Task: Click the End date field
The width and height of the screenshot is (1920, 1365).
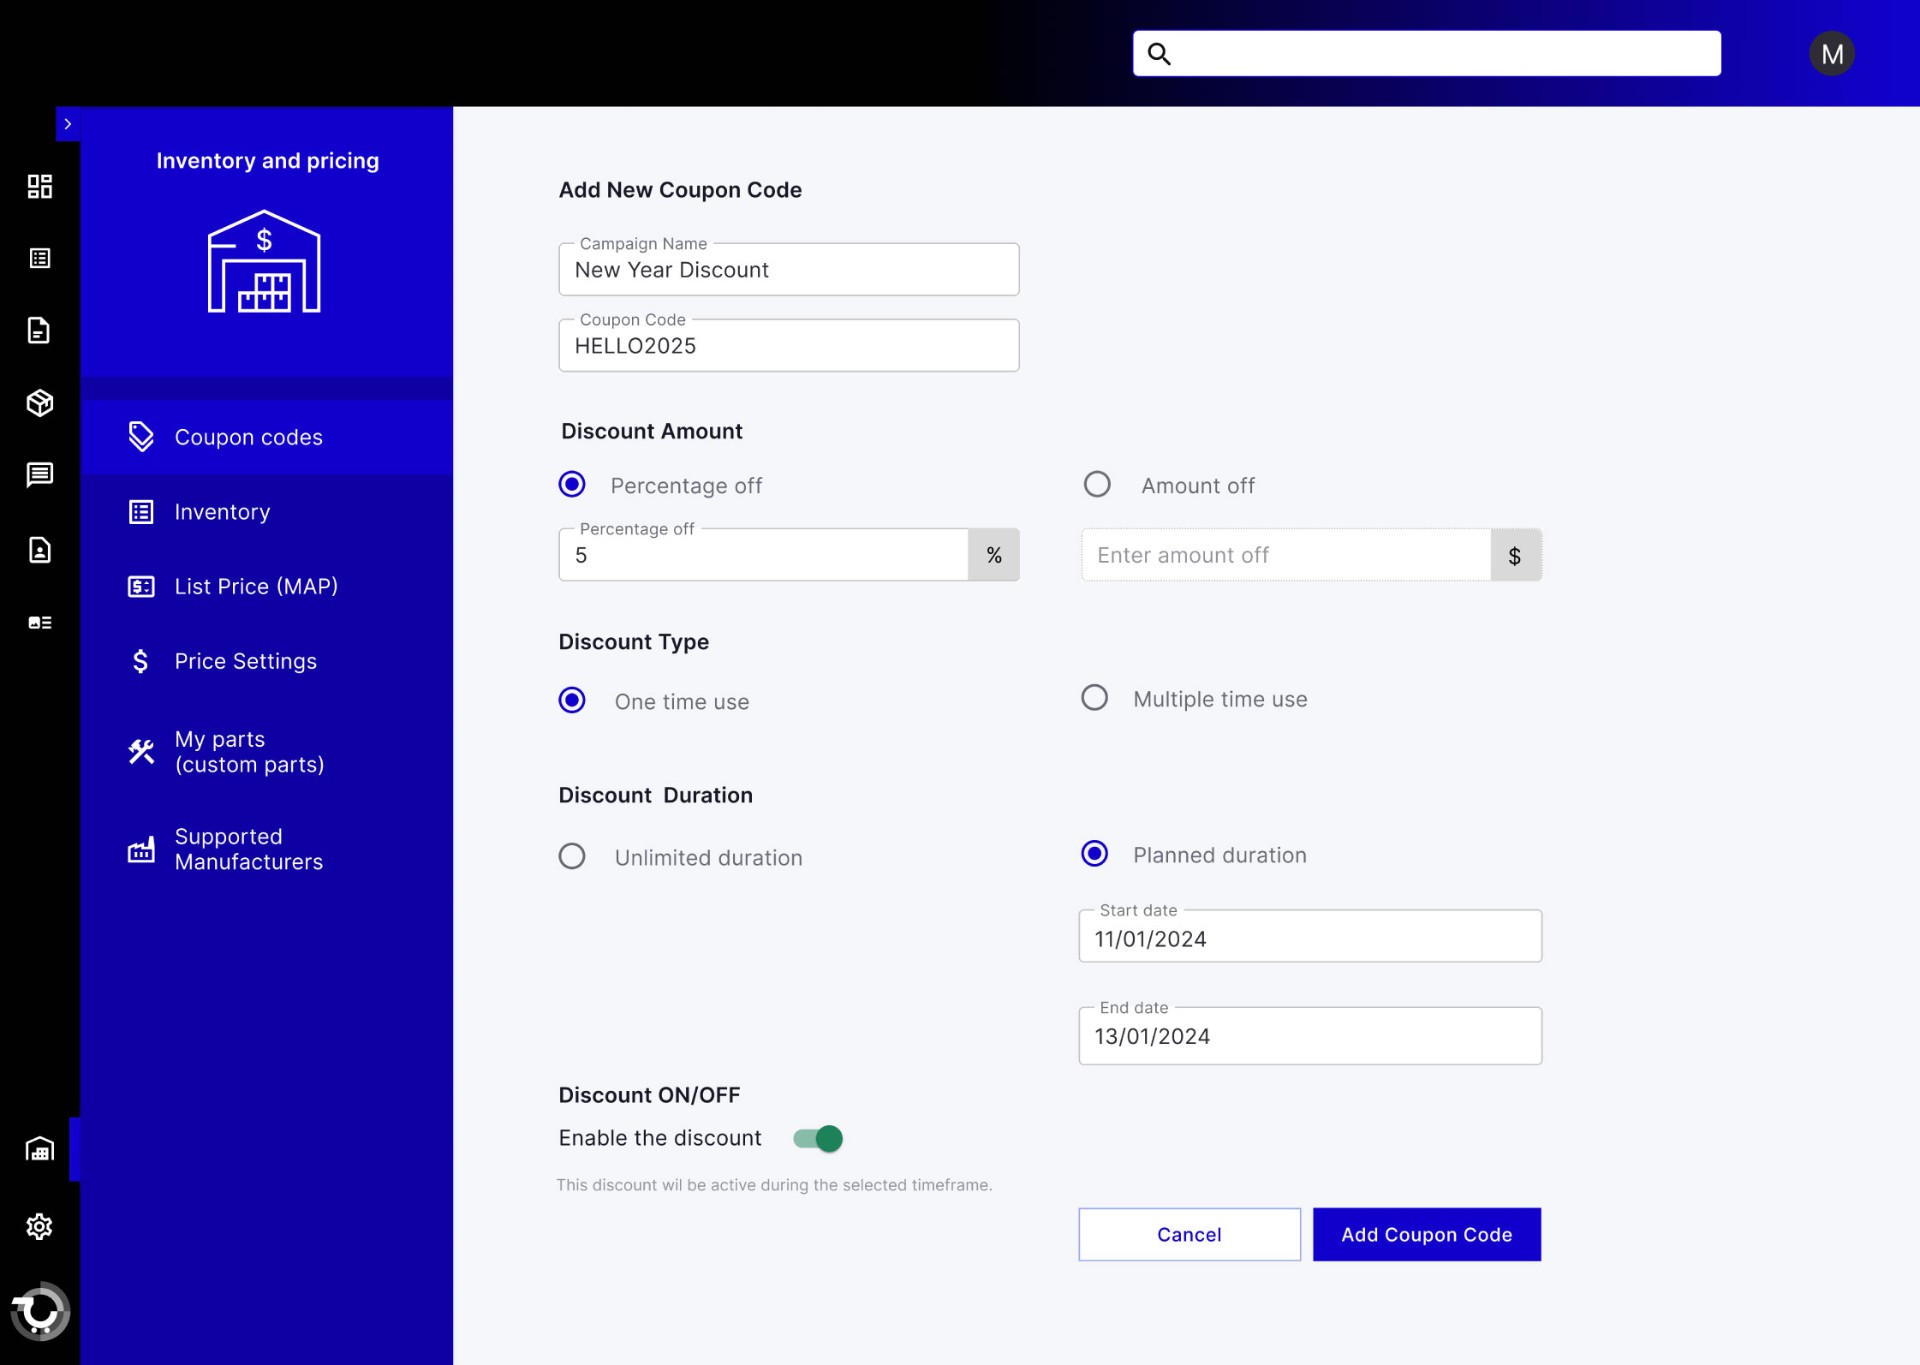Action: point(1310,1036)
